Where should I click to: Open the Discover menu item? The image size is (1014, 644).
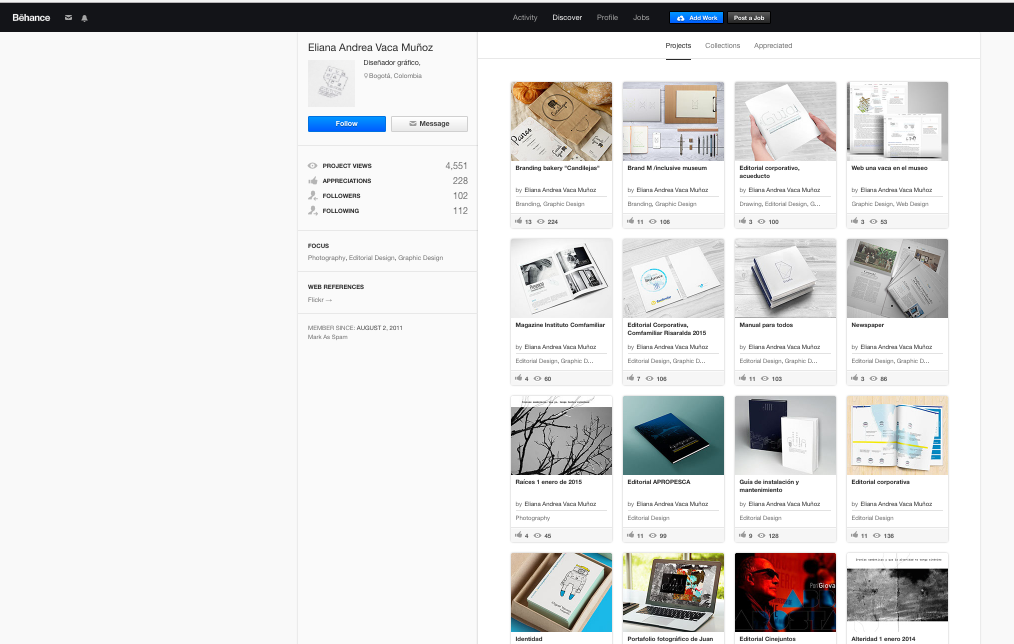pyautogui.click(x=567, y=18)
